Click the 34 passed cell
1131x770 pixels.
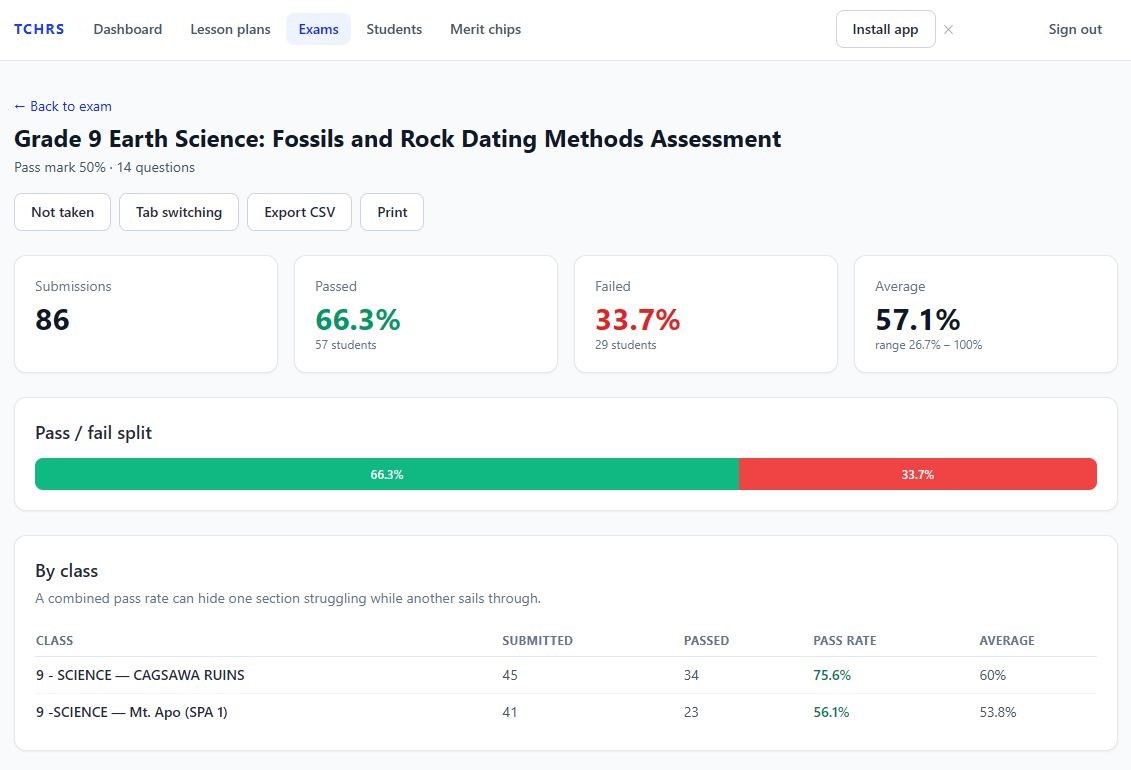691,676
